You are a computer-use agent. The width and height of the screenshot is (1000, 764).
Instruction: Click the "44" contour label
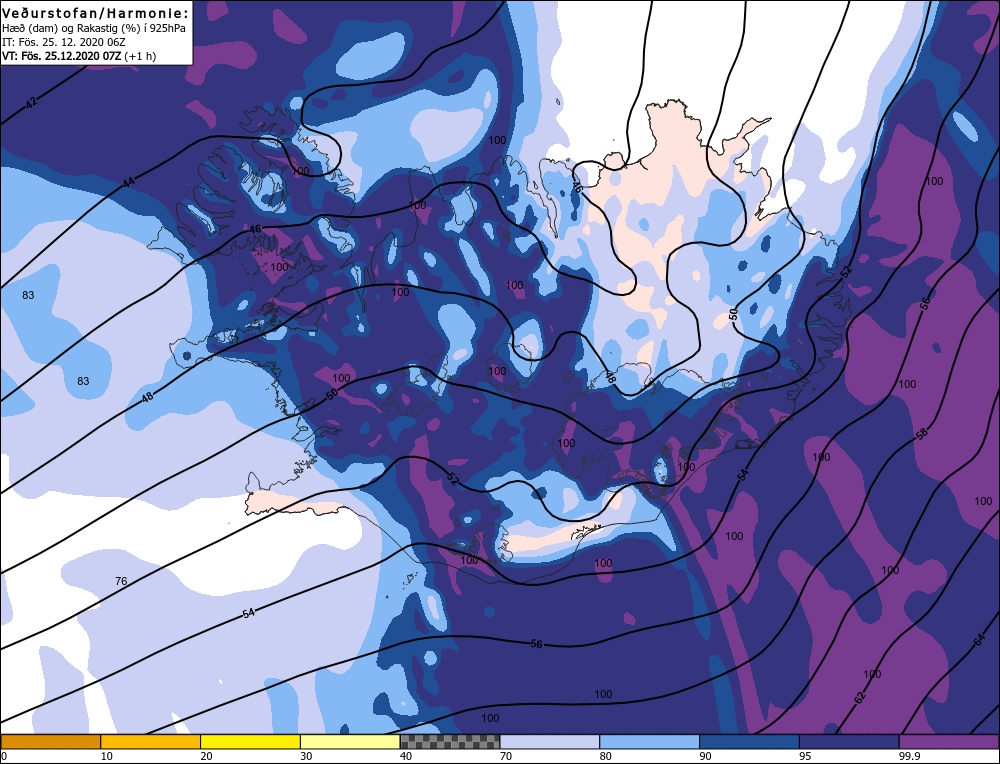(129, 182)
